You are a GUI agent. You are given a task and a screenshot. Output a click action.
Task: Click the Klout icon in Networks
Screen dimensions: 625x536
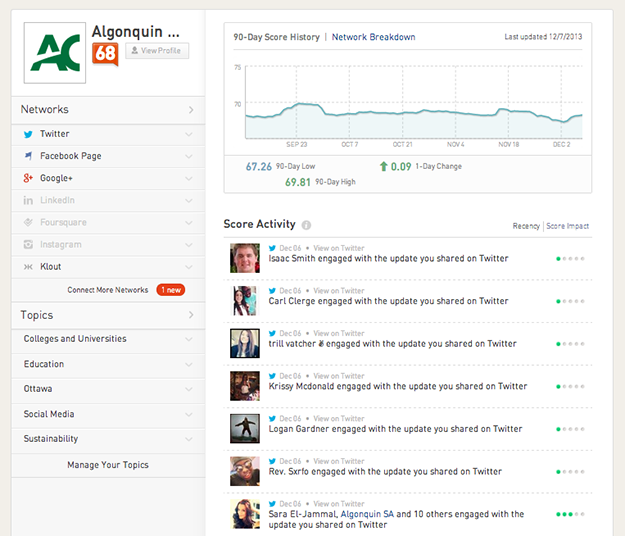point(28,267)
